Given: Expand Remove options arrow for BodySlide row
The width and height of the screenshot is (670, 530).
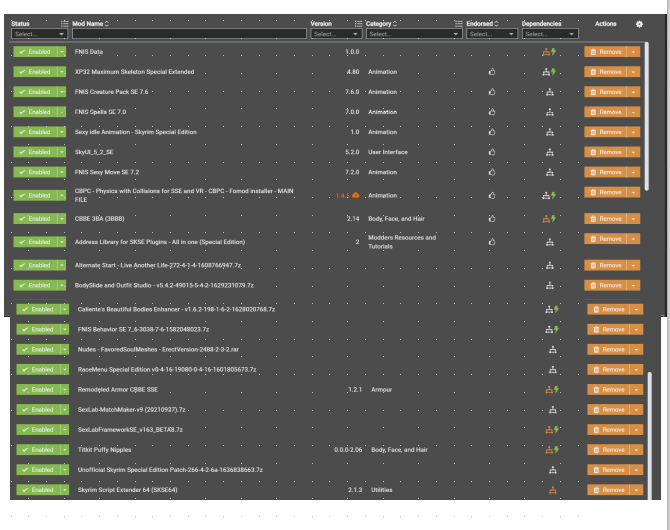Looking at the screenshot, I should pyautogui.click(x=633, y=286).
